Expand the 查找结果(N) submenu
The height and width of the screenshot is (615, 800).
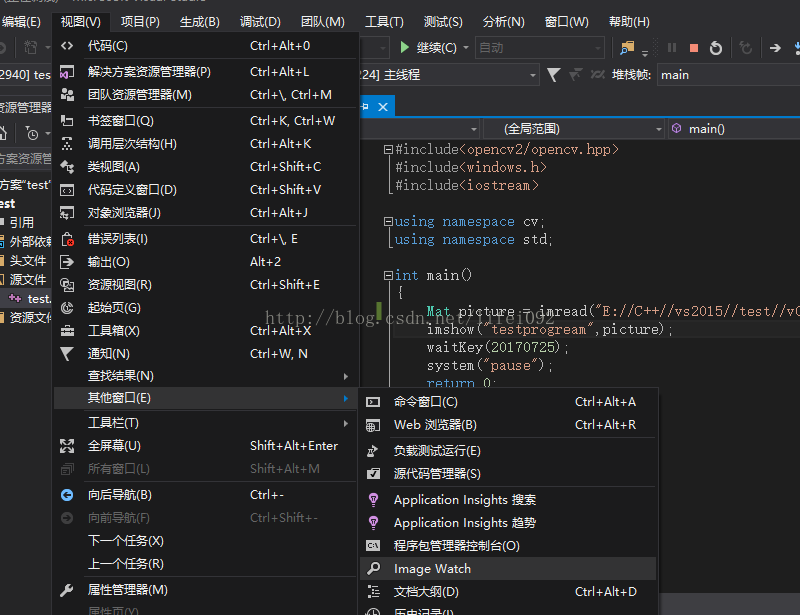pyautogui.click(x=205, y=376)
